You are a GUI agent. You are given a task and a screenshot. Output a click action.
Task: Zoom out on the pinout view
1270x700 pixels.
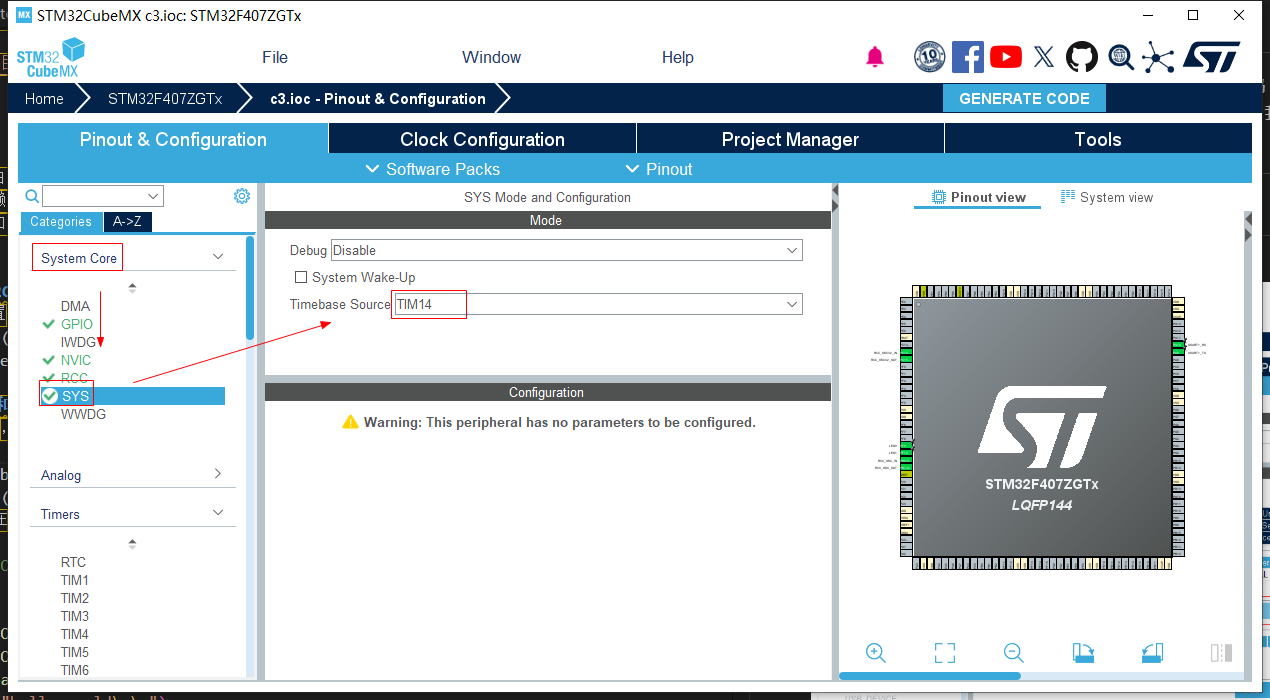[x=1013, y=652]
